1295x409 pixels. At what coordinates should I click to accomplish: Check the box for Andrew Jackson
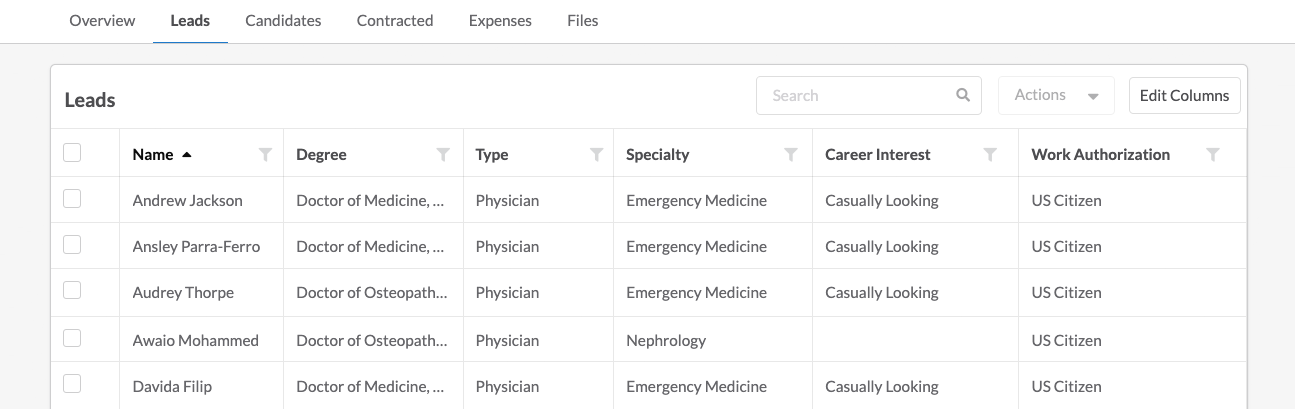(x=72, y=199)
